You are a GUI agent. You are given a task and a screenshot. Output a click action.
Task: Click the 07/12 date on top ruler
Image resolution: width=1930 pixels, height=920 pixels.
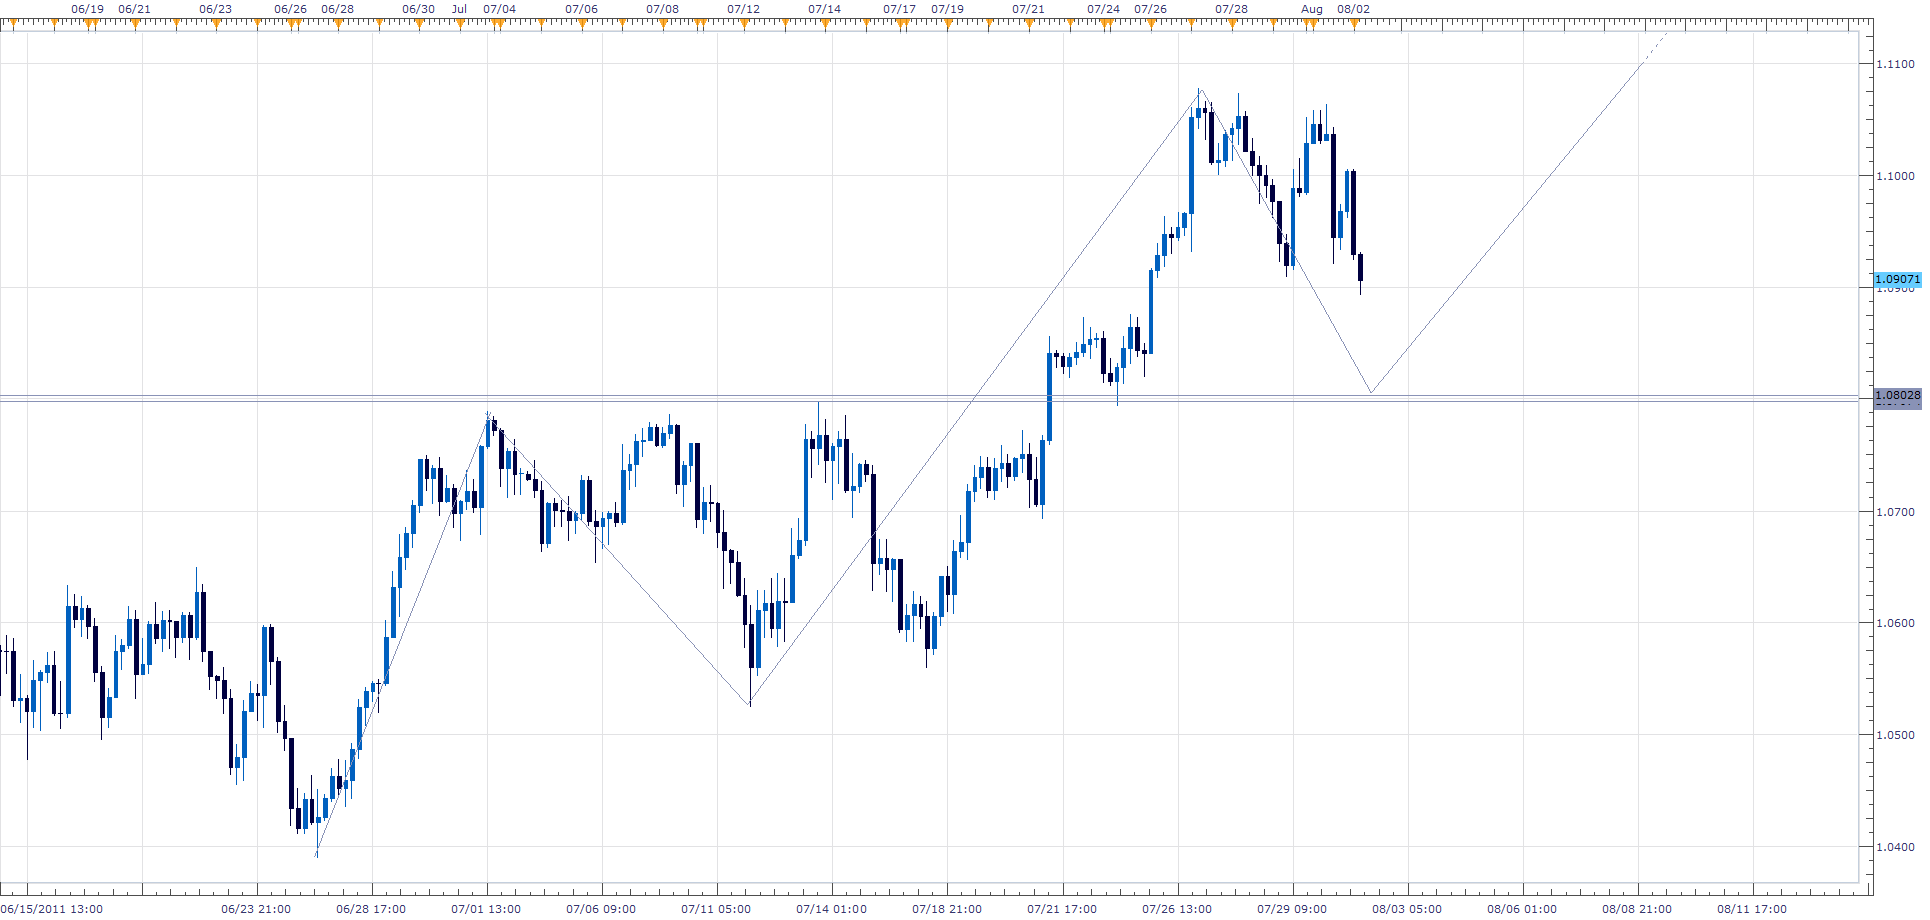pyautogui.click(x=743, y=9)
